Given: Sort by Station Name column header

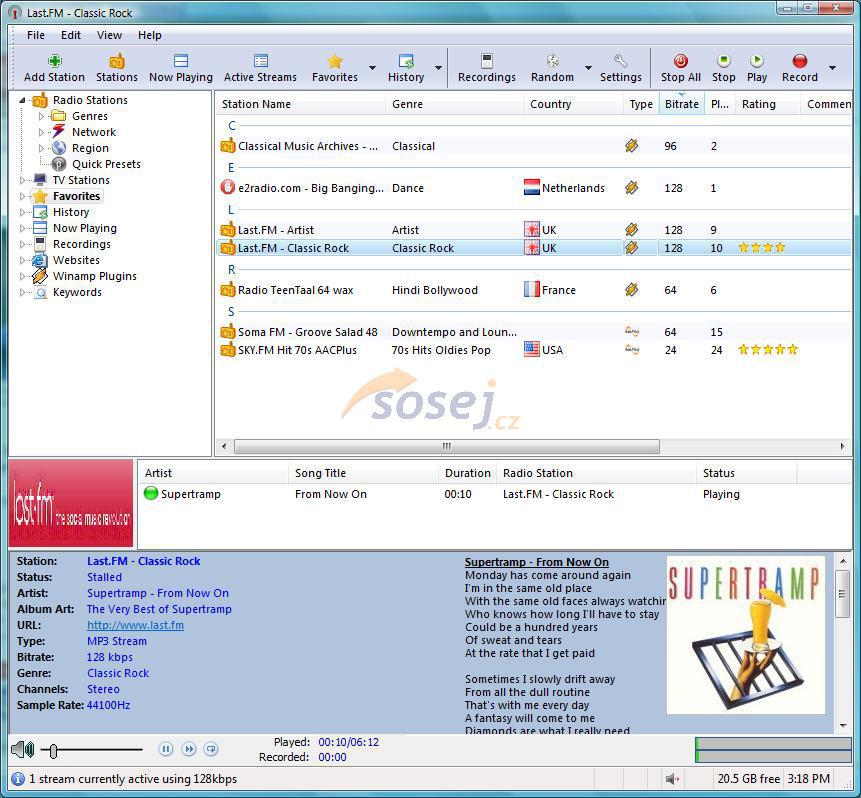Looking at the screenshot, I should tap(300, 104).
